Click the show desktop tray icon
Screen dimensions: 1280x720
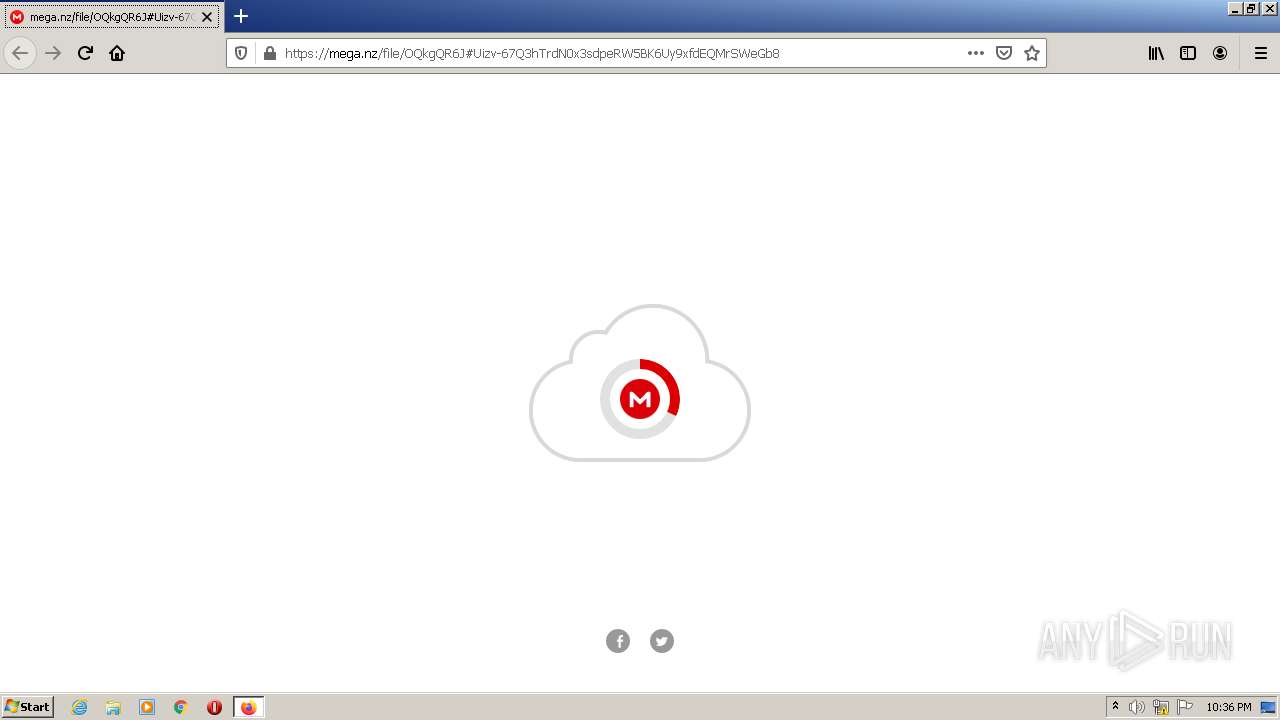pos(1268,707)
